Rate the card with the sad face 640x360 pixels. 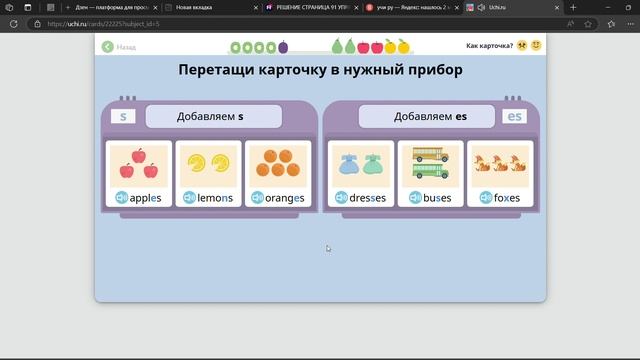click(x=522, y=45)
